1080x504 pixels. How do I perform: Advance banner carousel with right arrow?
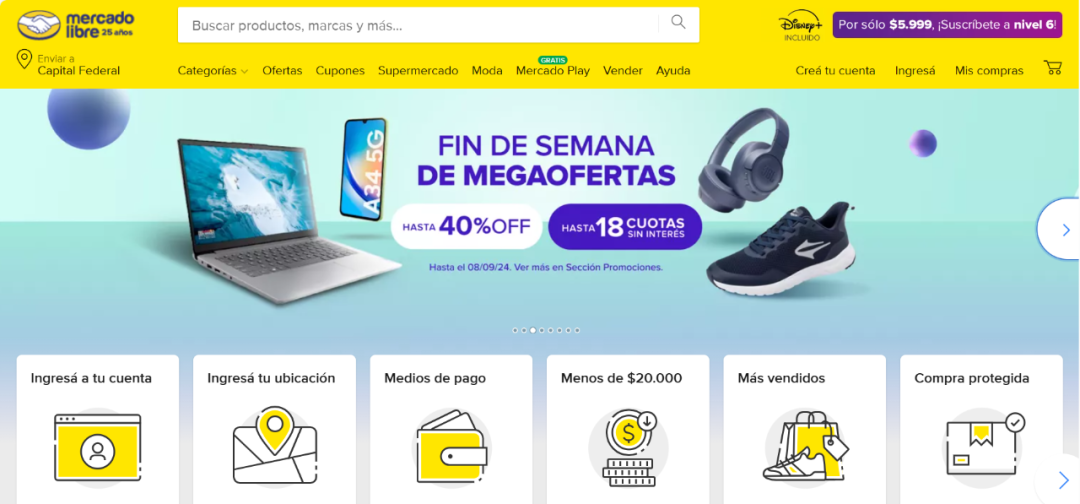pos(1061,229)
